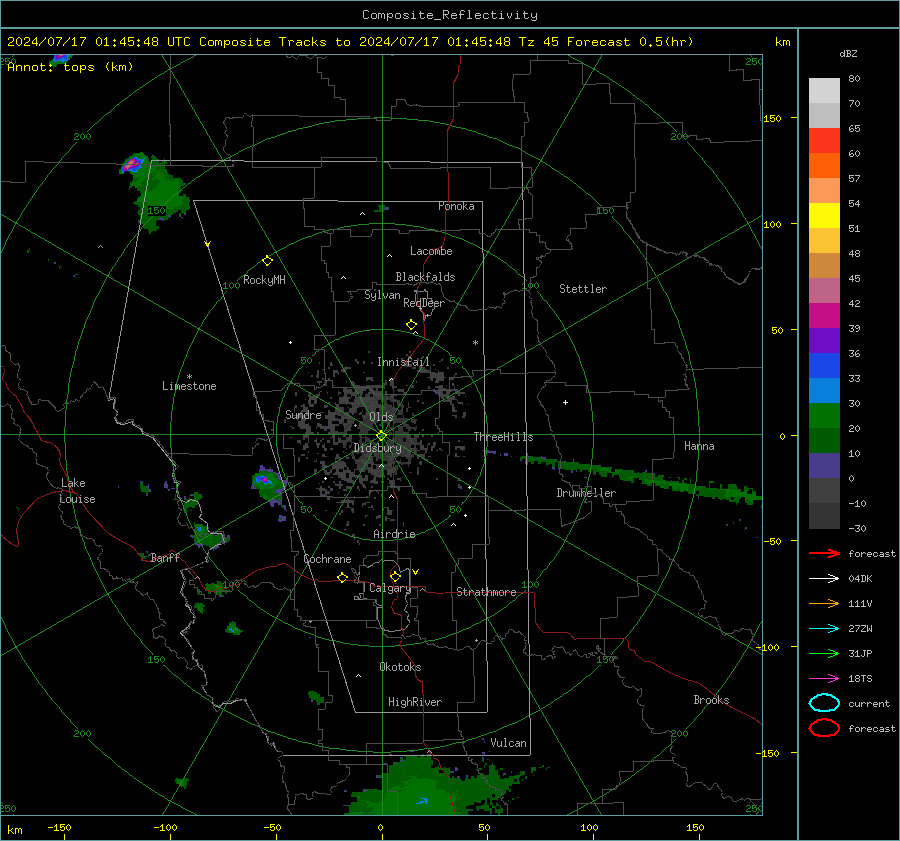Click the asterisk marker above Limestone

point(189,377)
